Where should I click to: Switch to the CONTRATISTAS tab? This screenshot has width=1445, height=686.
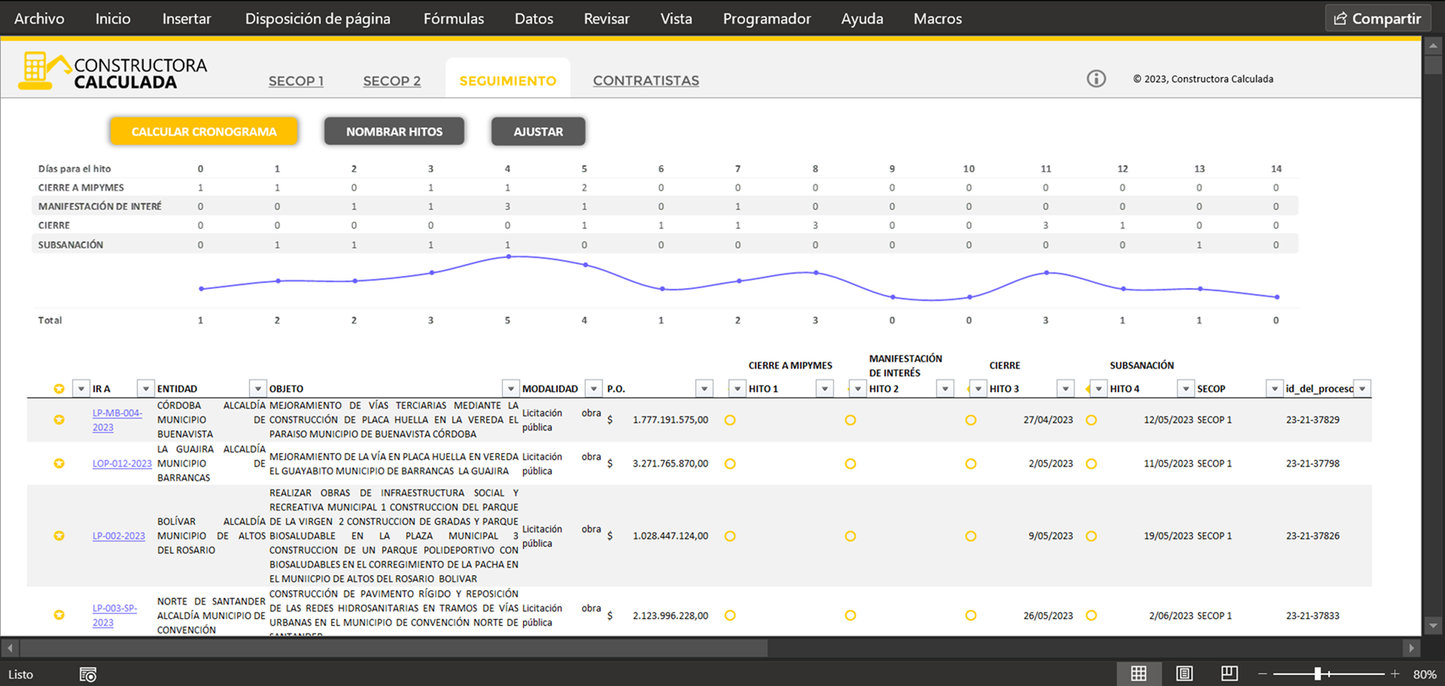(x=645, y=81)
